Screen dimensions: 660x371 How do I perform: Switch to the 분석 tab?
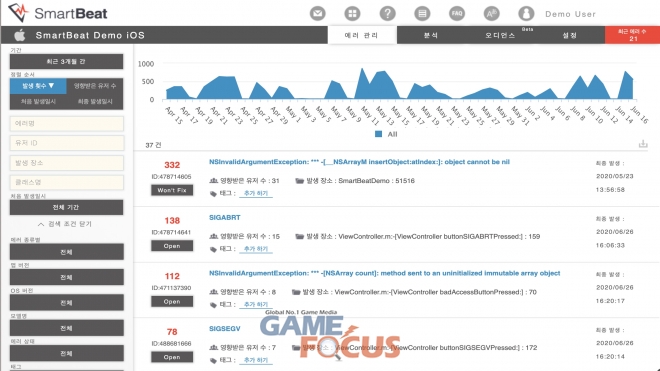point(431,35)
